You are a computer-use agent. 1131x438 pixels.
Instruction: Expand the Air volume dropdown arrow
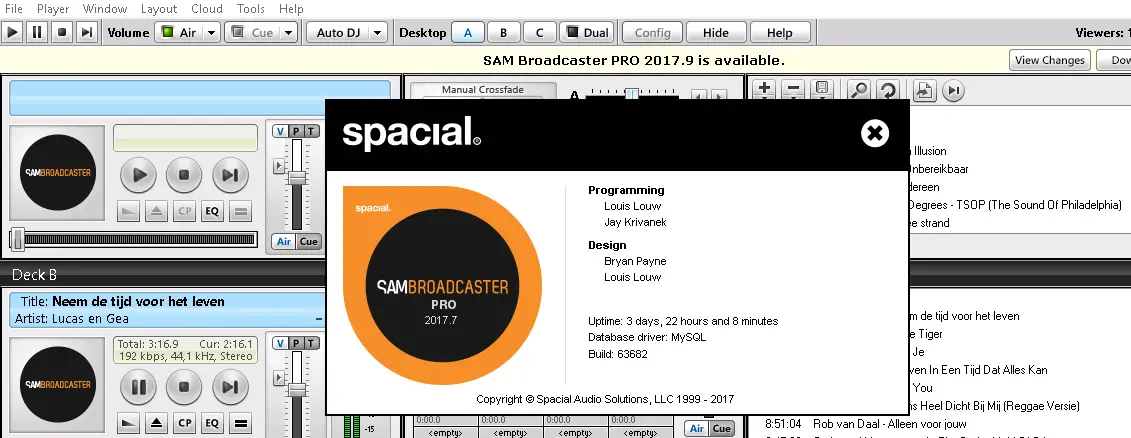click(212, 32)
